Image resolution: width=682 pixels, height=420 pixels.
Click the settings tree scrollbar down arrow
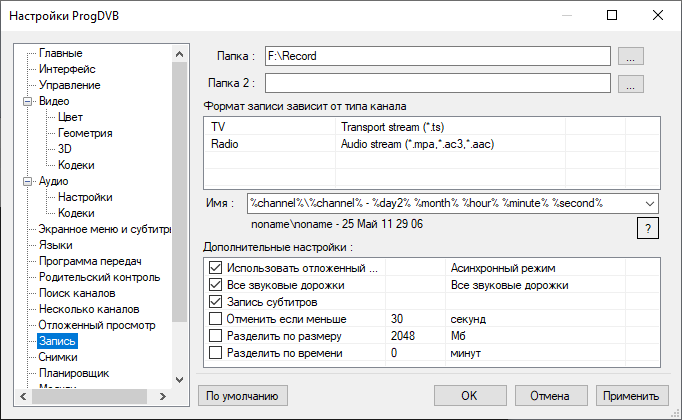click(179, 379)
